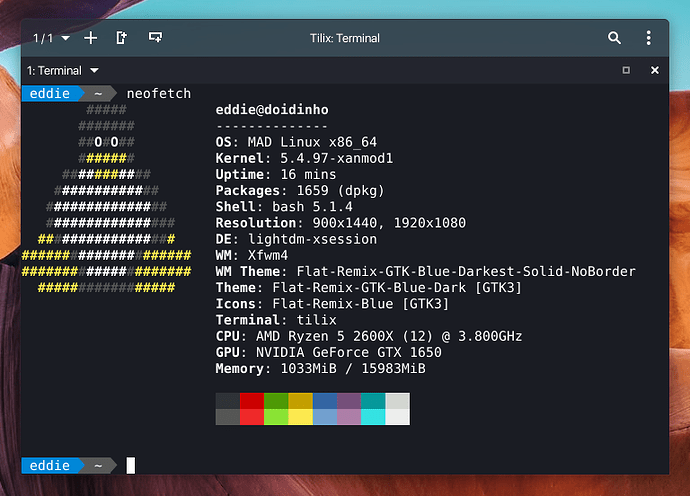
Task: Expand the 1/1 session switcher dropdown
Action: tap(51, 38)
